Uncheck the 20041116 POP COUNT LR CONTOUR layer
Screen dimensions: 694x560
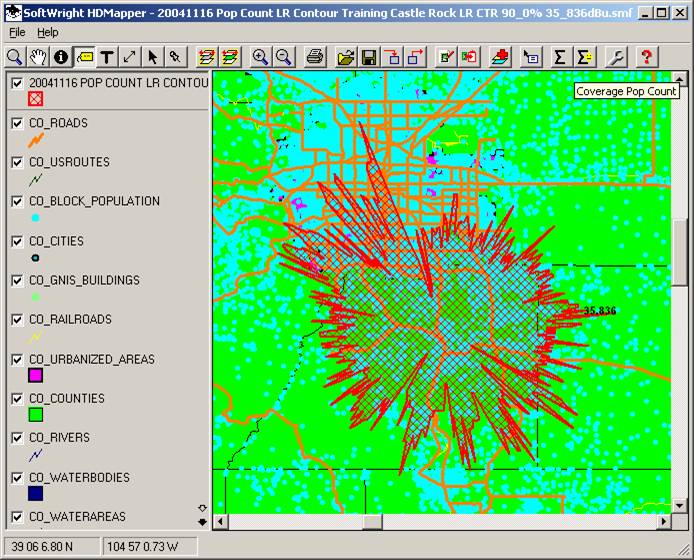tap(17, 83)
